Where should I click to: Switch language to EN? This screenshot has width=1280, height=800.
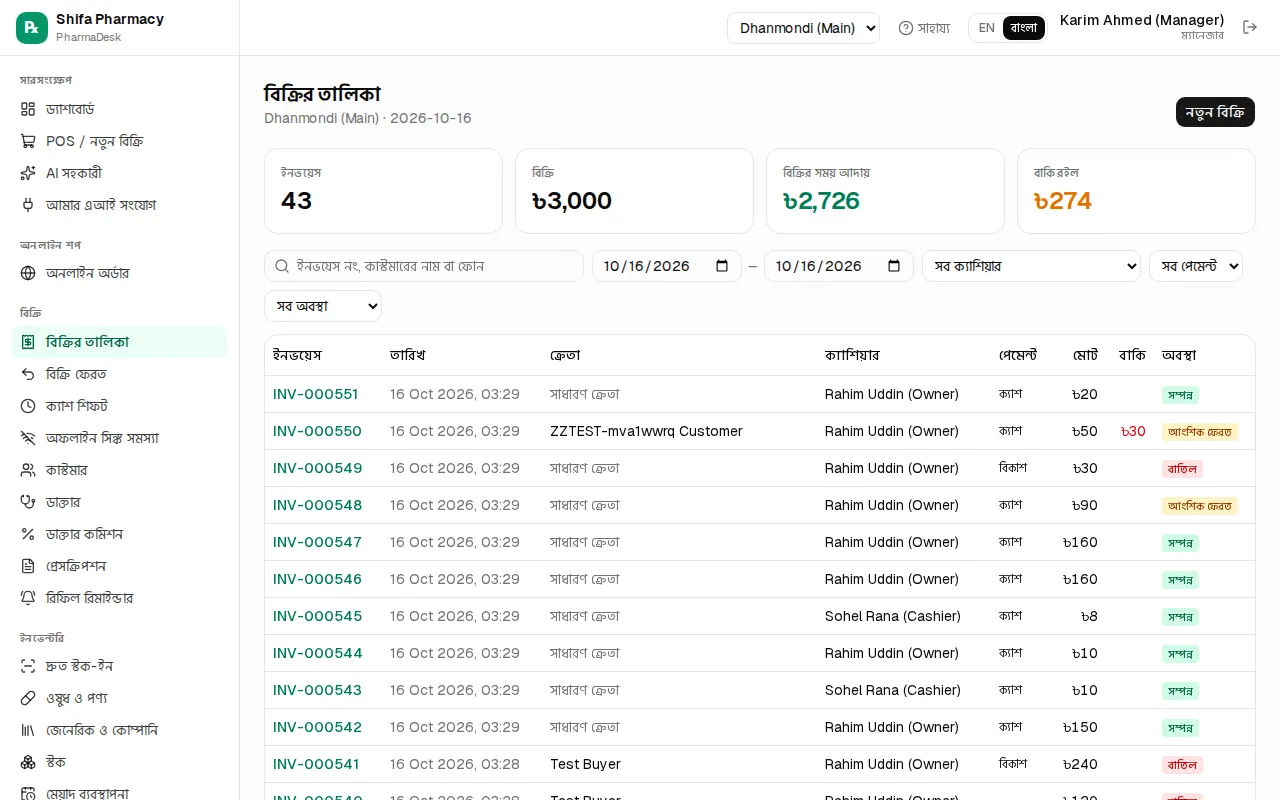coord(986,28)
